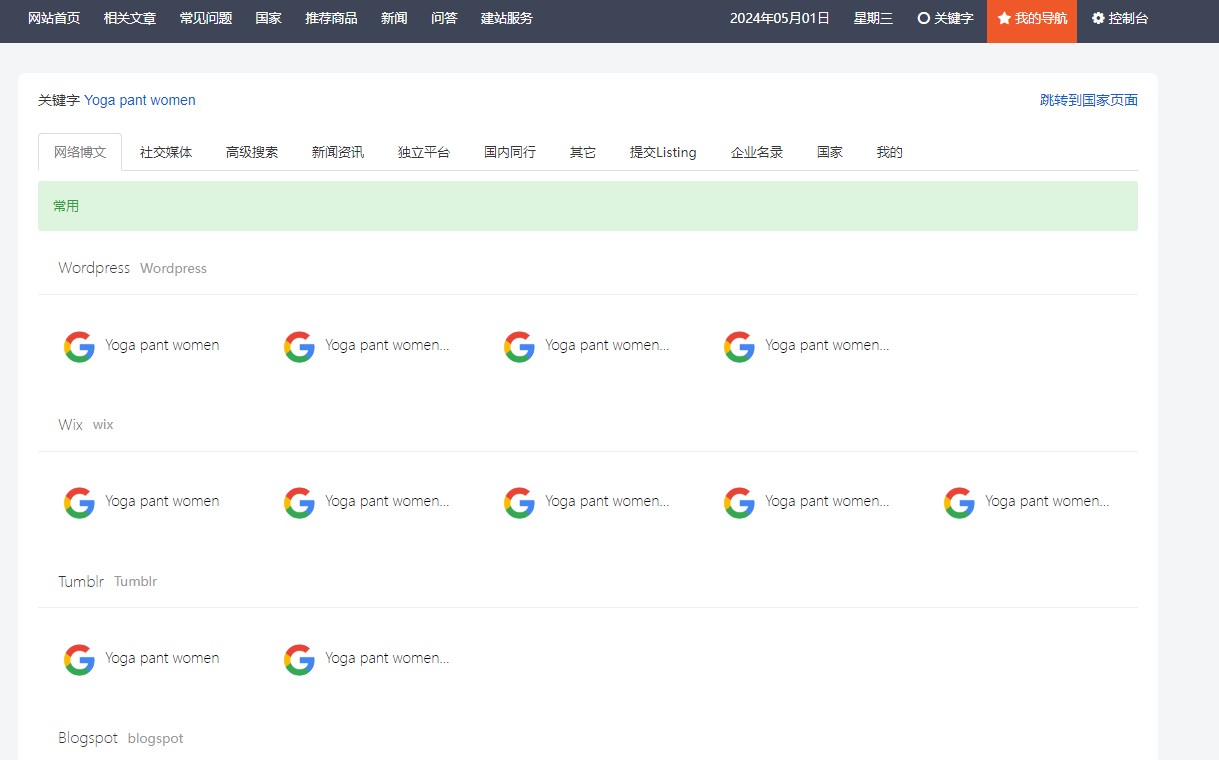Switch to the 其它 tab
Screen dimensions: 1219x760
coord(583,152)
